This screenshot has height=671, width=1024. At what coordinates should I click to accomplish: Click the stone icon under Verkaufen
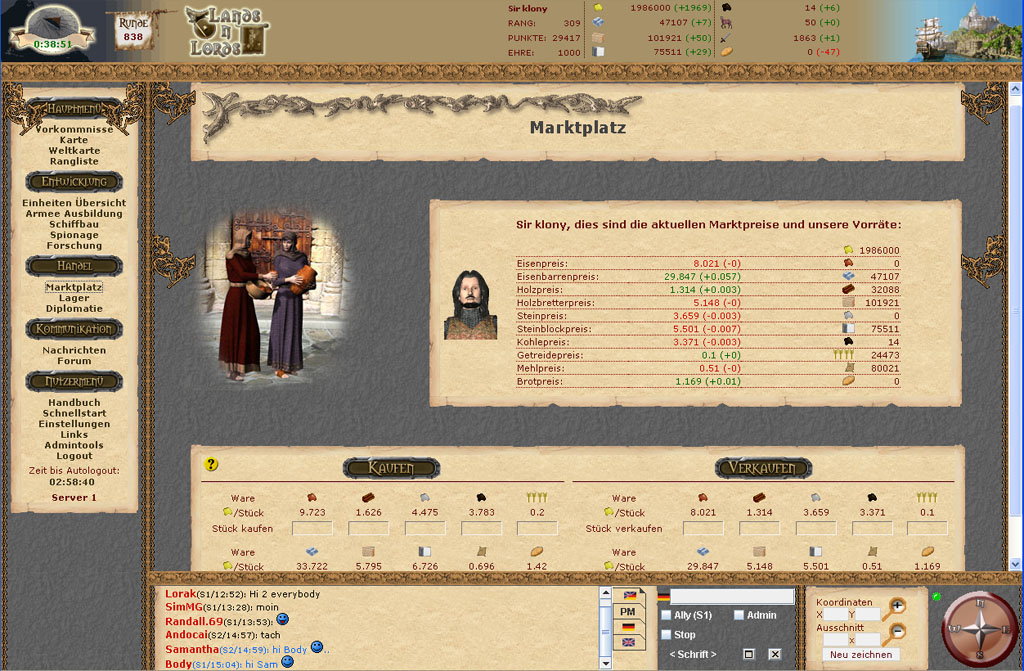point(816,498)
